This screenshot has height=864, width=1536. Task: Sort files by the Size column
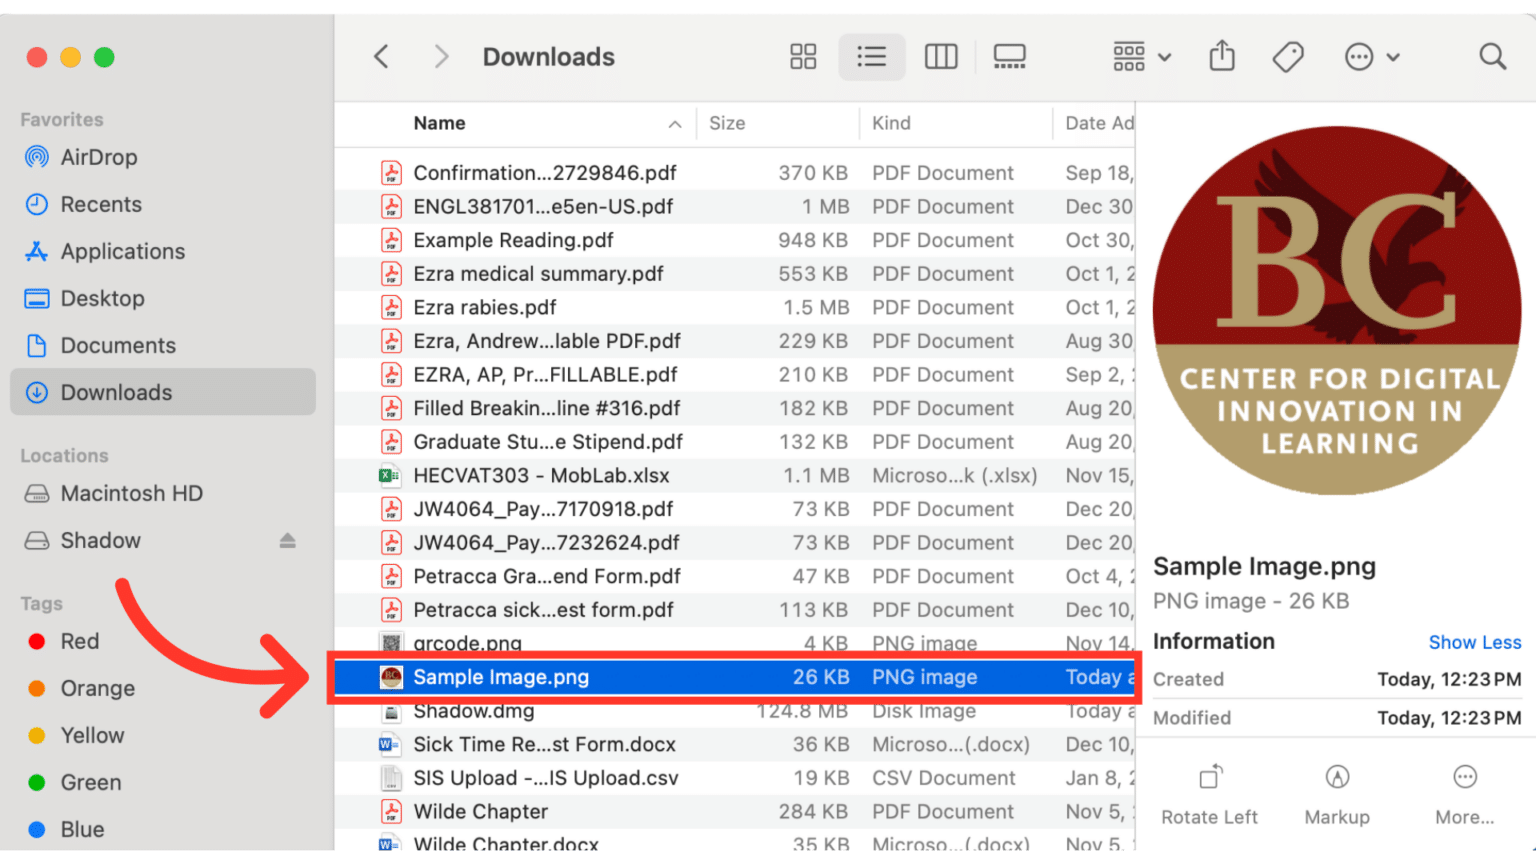pyautogui.click(x=727, y=123)
